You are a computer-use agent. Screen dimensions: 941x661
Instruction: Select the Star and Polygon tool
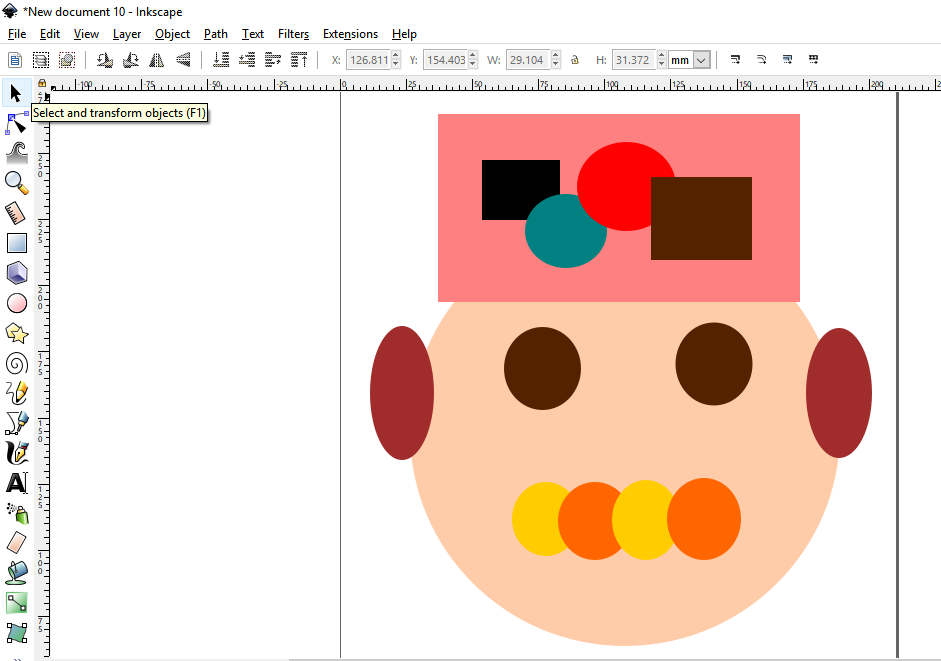tap(16, 333)
